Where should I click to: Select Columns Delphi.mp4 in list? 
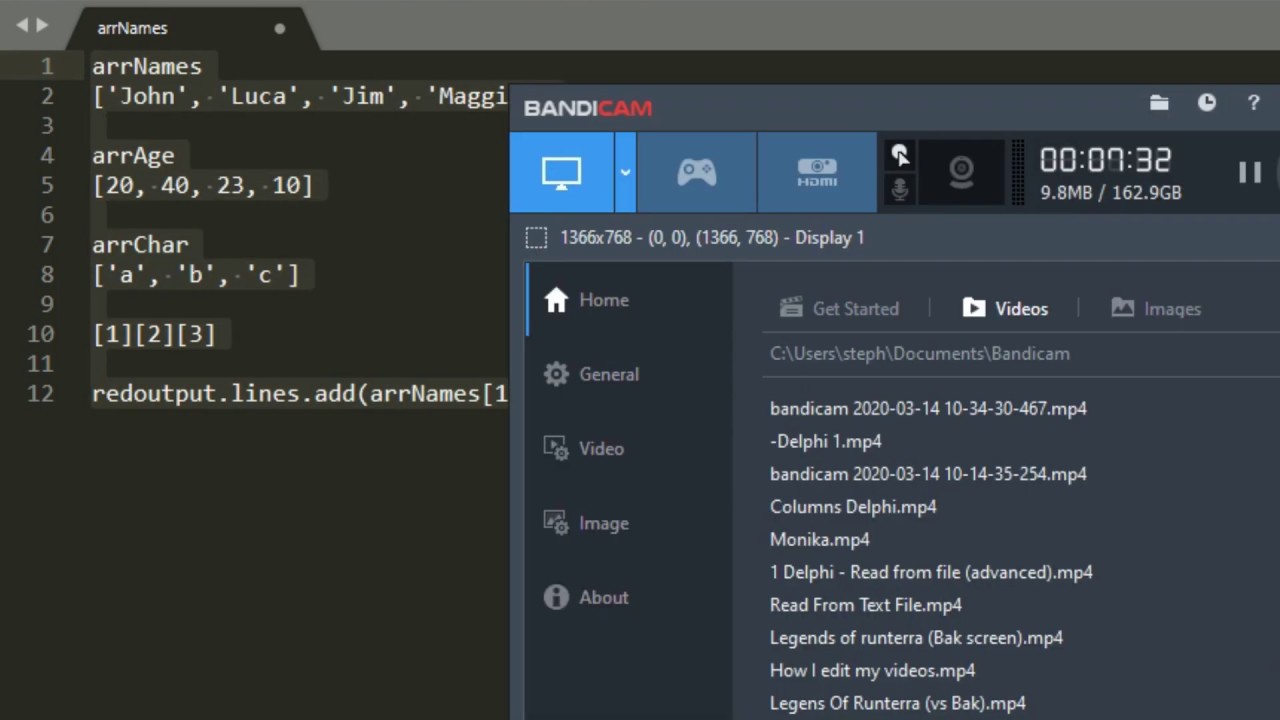coord(853,507)
